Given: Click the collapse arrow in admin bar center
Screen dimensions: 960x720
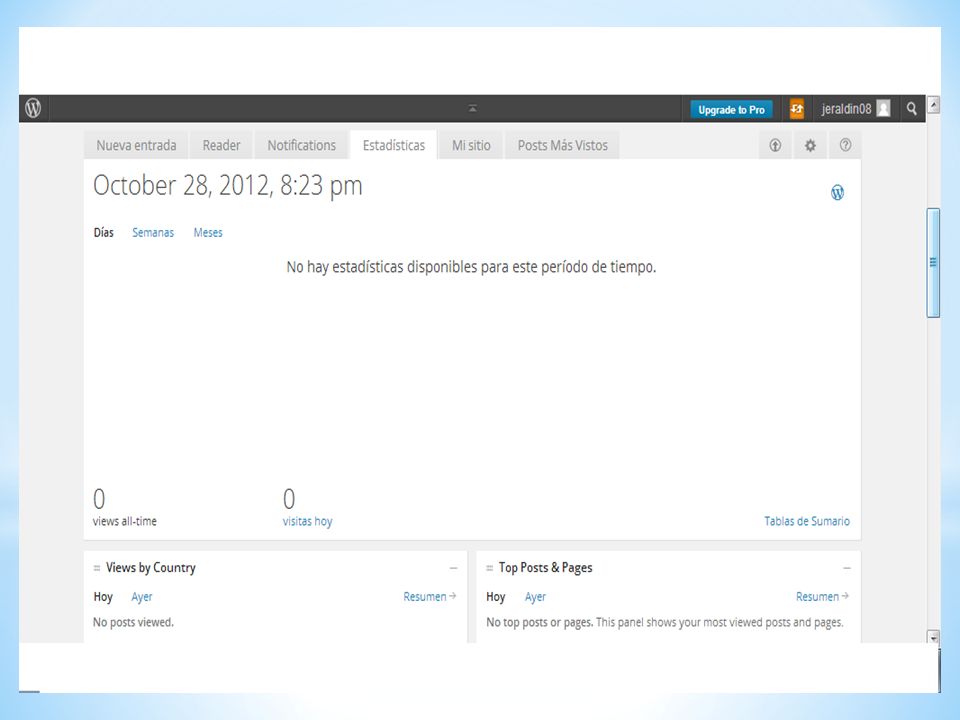Looking at the screenshot, I should point(473,108).
